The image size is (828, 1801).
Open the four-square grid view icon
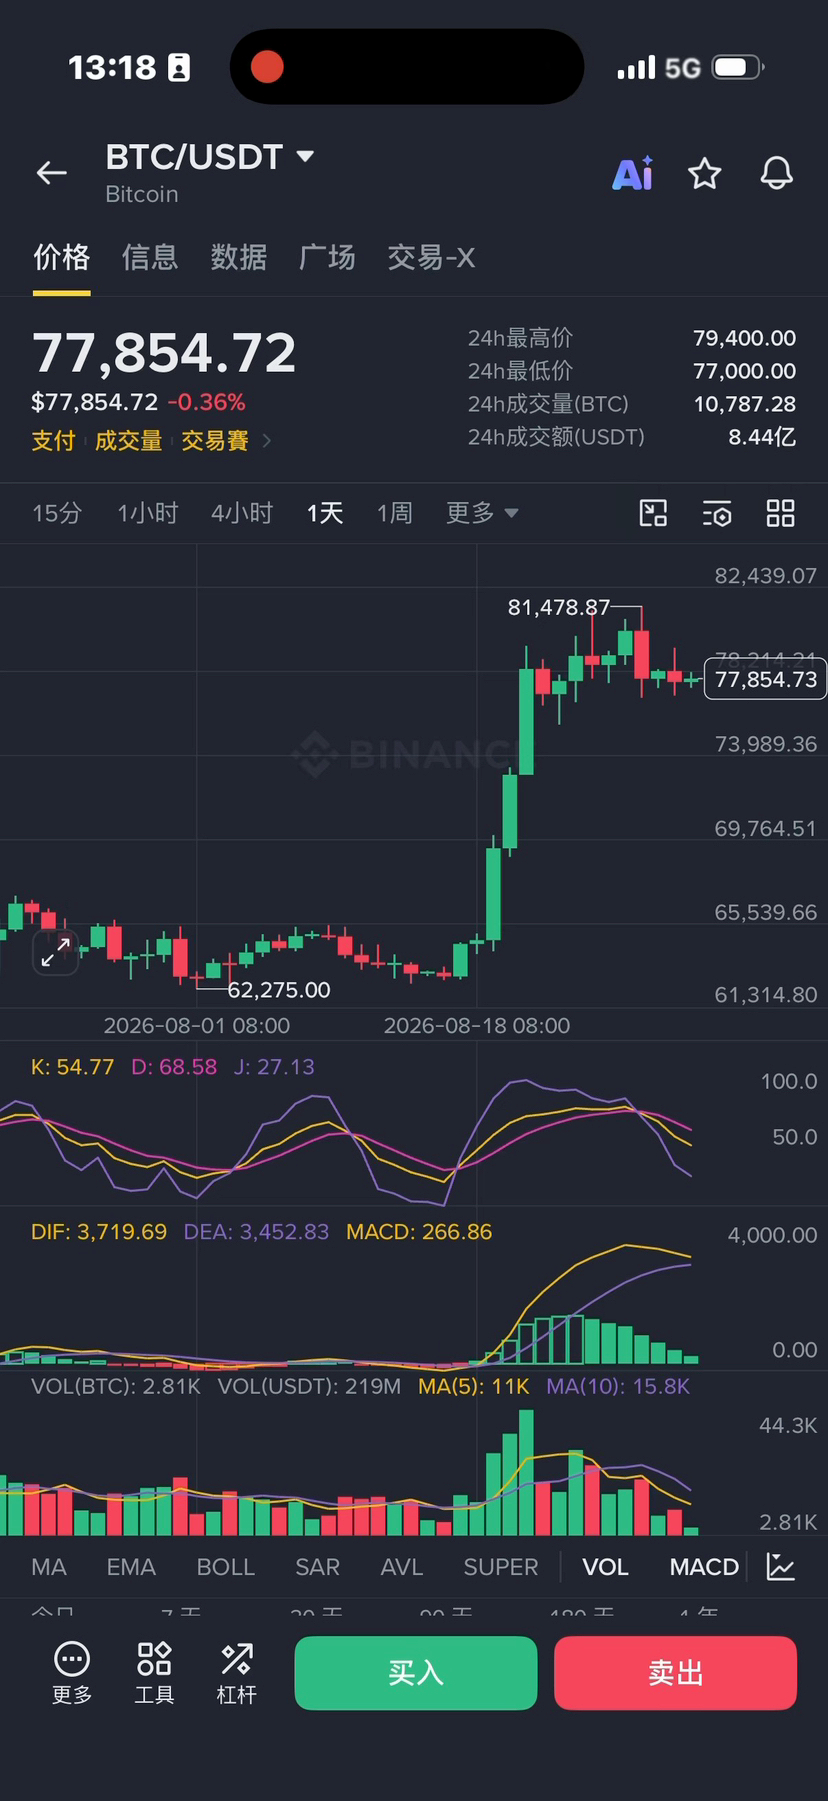(x=780, y=513)
